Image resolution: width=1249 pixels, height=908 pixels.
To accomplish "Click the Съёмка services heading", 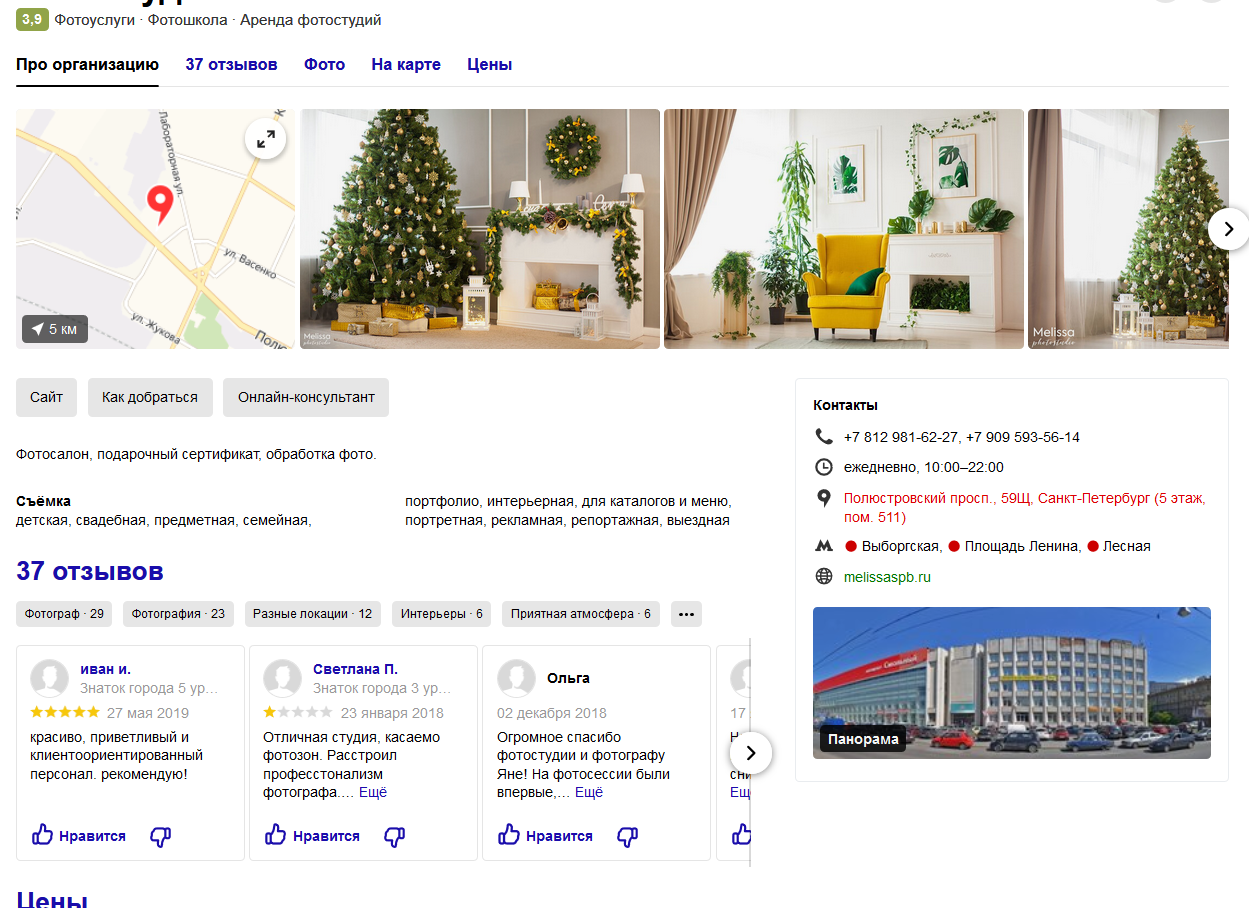I will 43,501.
